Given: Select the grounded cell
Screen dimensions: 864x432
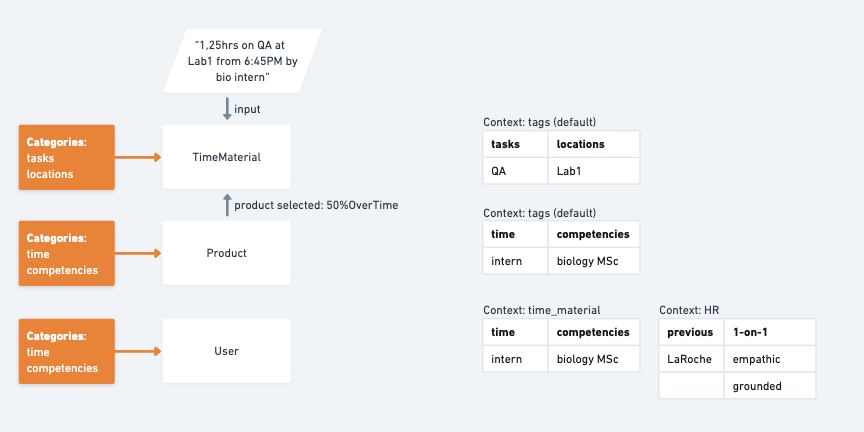Looking at the screenshot, I should pyautogui.click(x=770, y=386).
